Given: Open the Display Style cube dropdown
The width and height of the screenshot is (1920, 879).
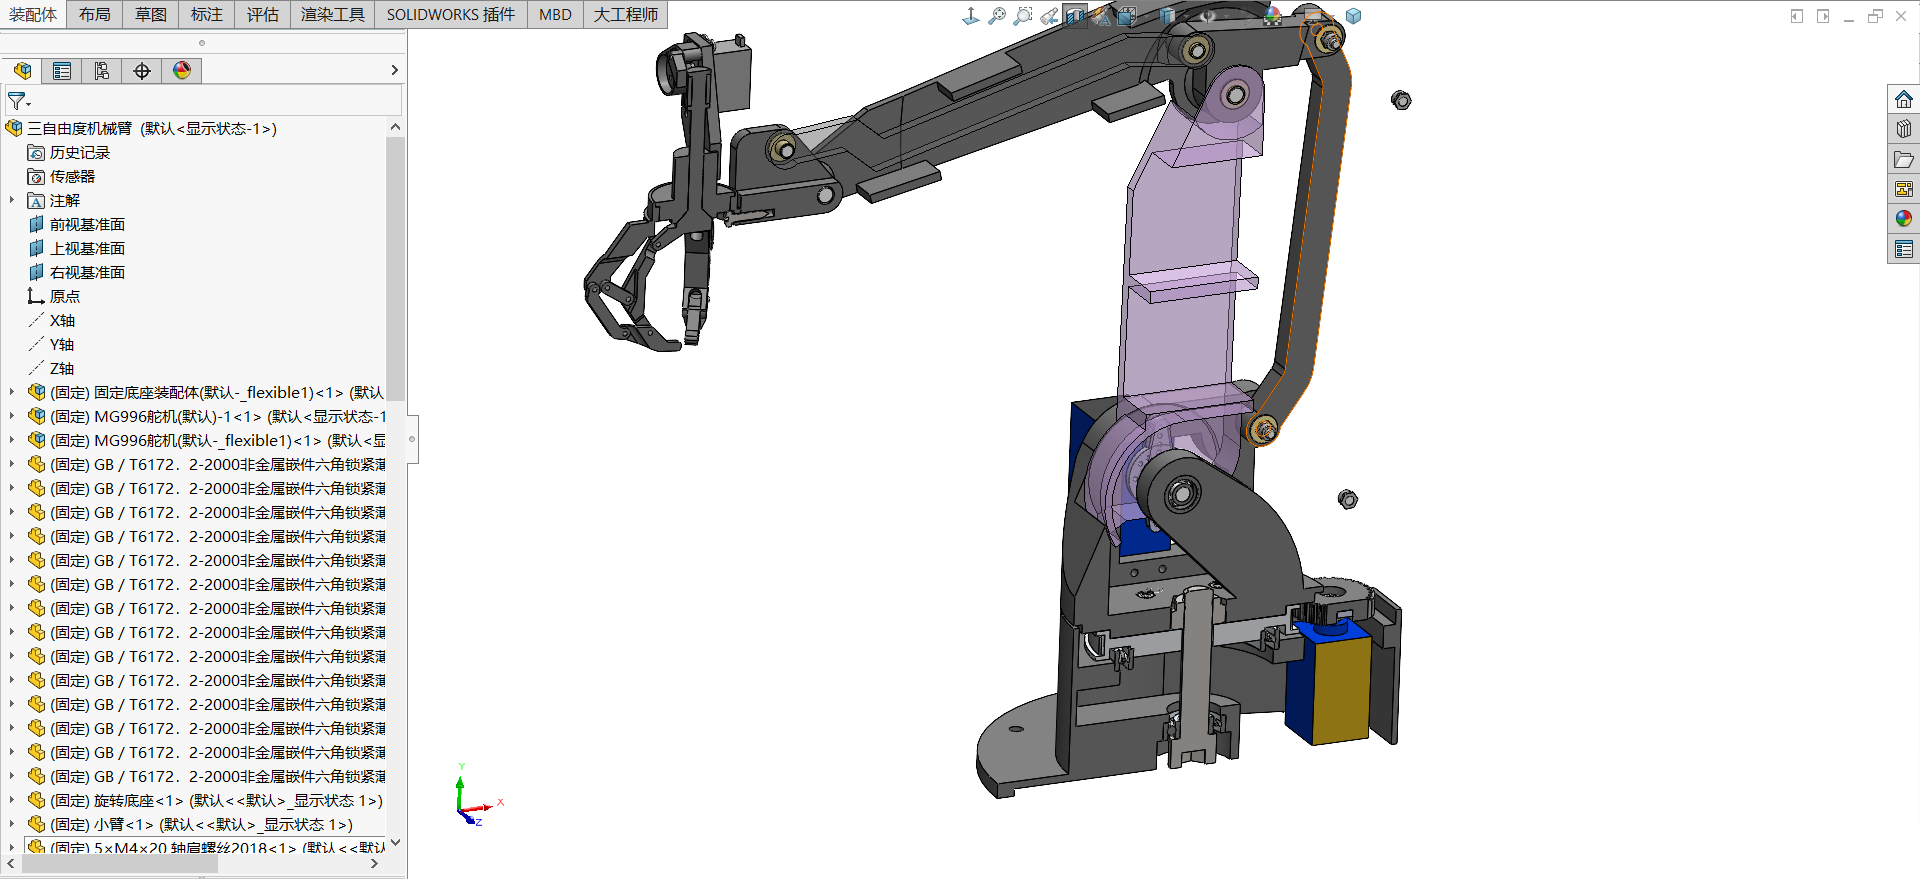Looking at the screenshot, I should pos(1167,16).
